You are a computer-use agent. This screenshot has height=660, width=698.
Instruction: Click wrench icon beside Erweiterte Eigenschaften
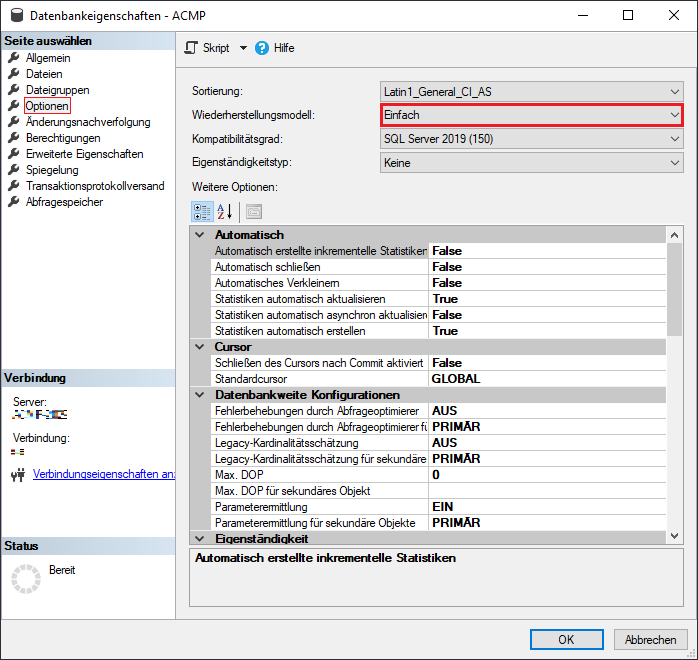tap(14, 154)
